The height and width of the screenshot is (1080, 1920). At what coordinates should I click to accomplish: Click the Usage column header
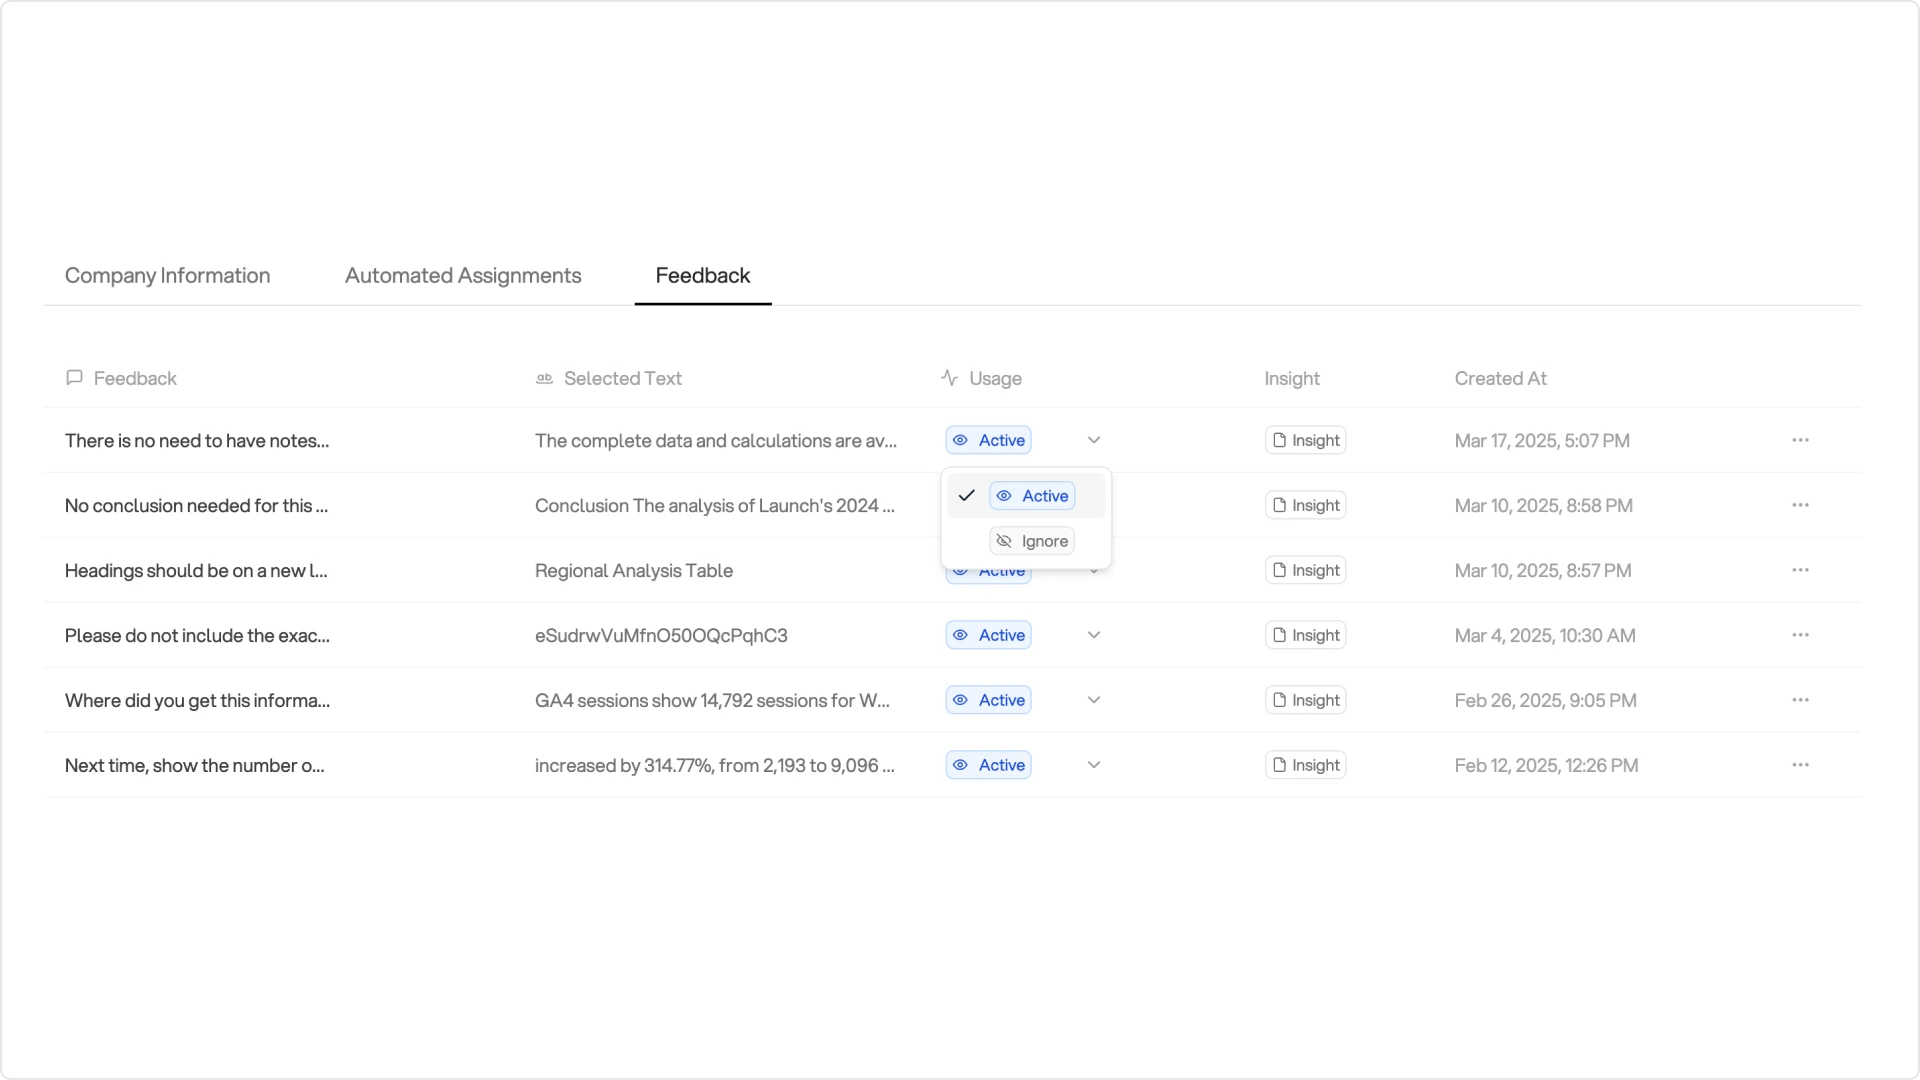point(981,378)
